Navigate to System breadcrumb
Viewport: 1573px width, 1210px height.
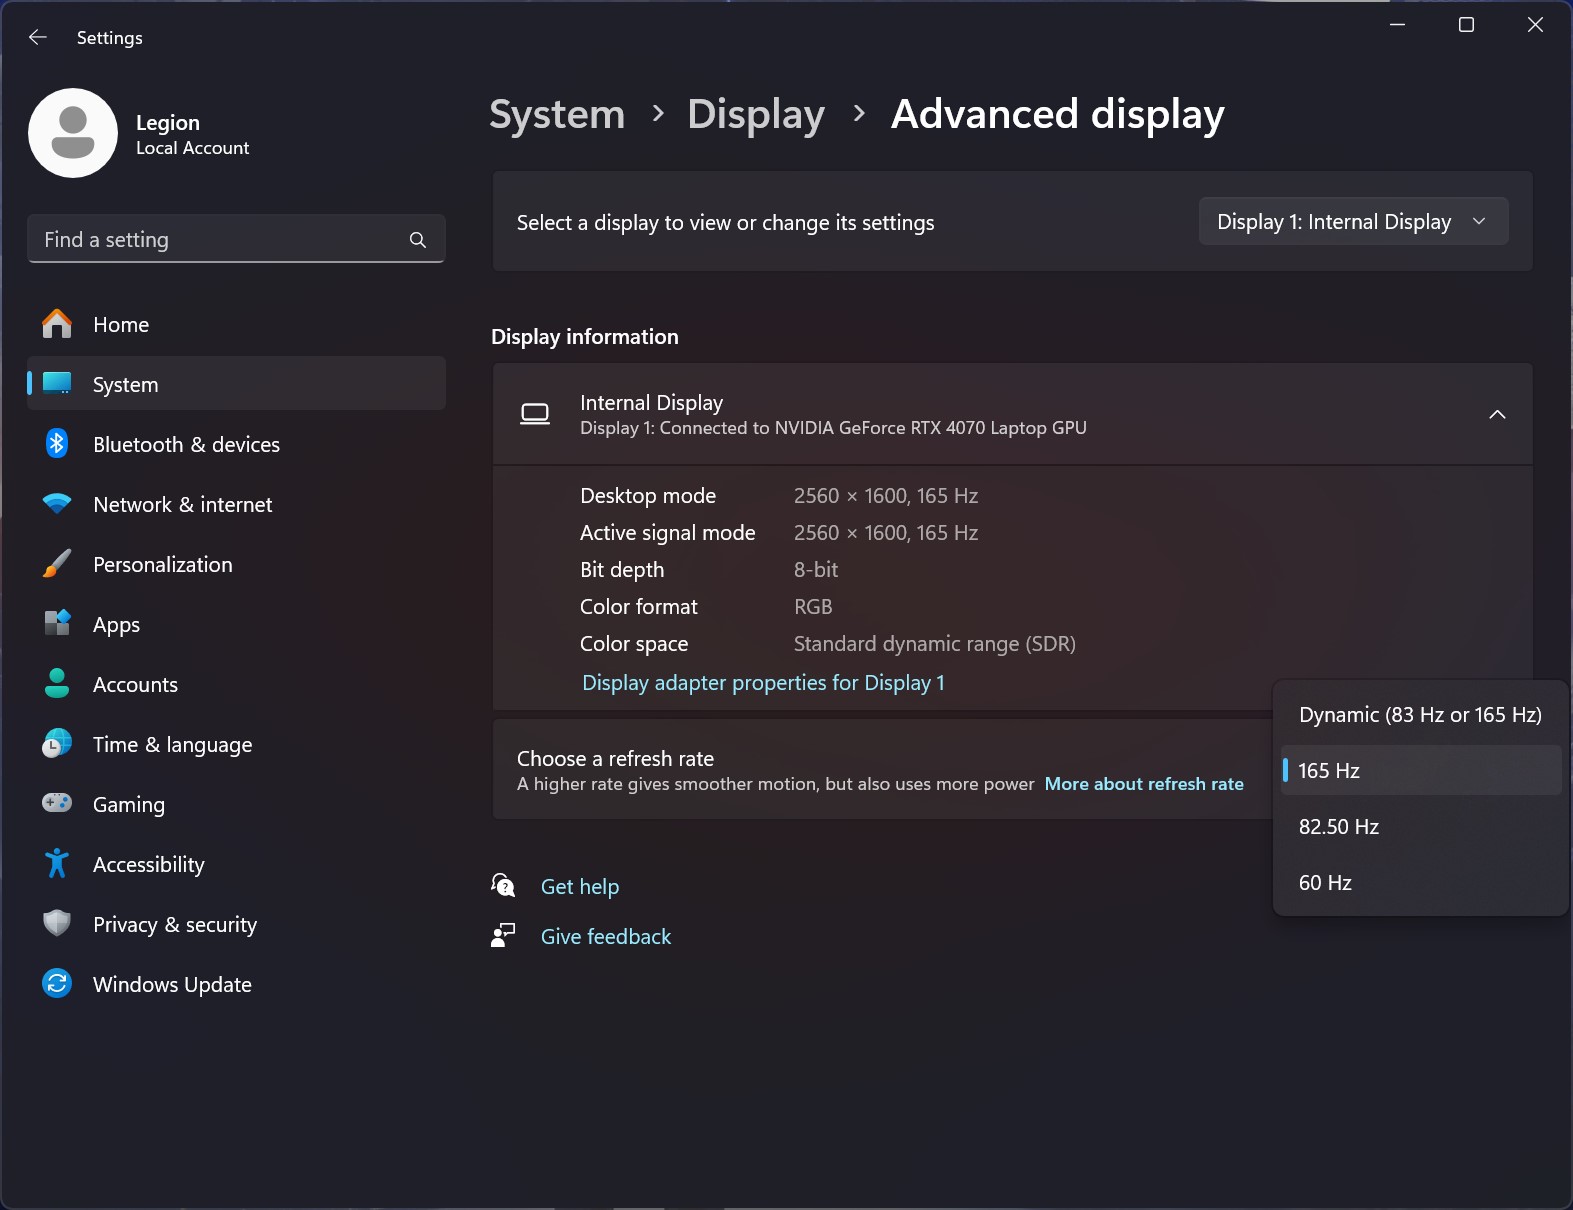557,114
